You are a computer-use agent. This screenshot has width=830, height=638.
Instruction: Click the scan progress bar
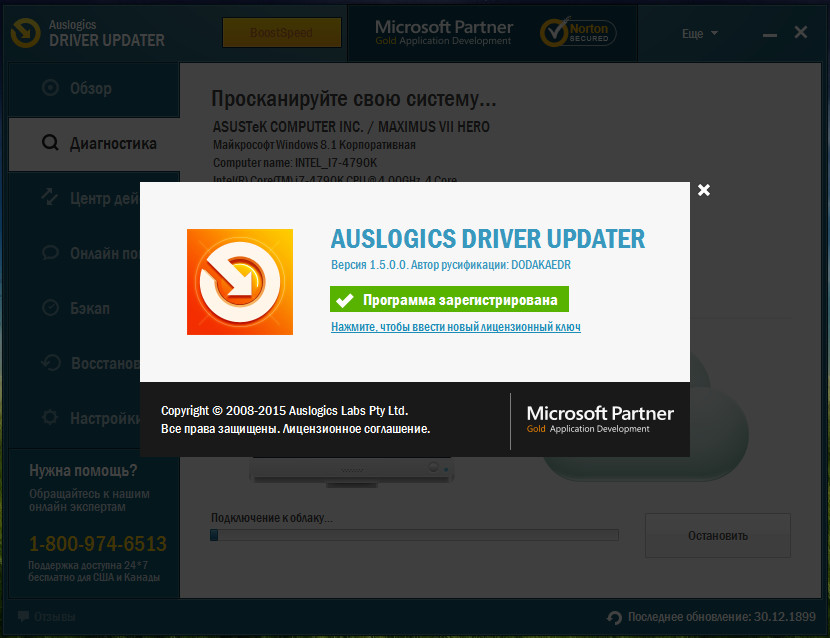(414, 535)
